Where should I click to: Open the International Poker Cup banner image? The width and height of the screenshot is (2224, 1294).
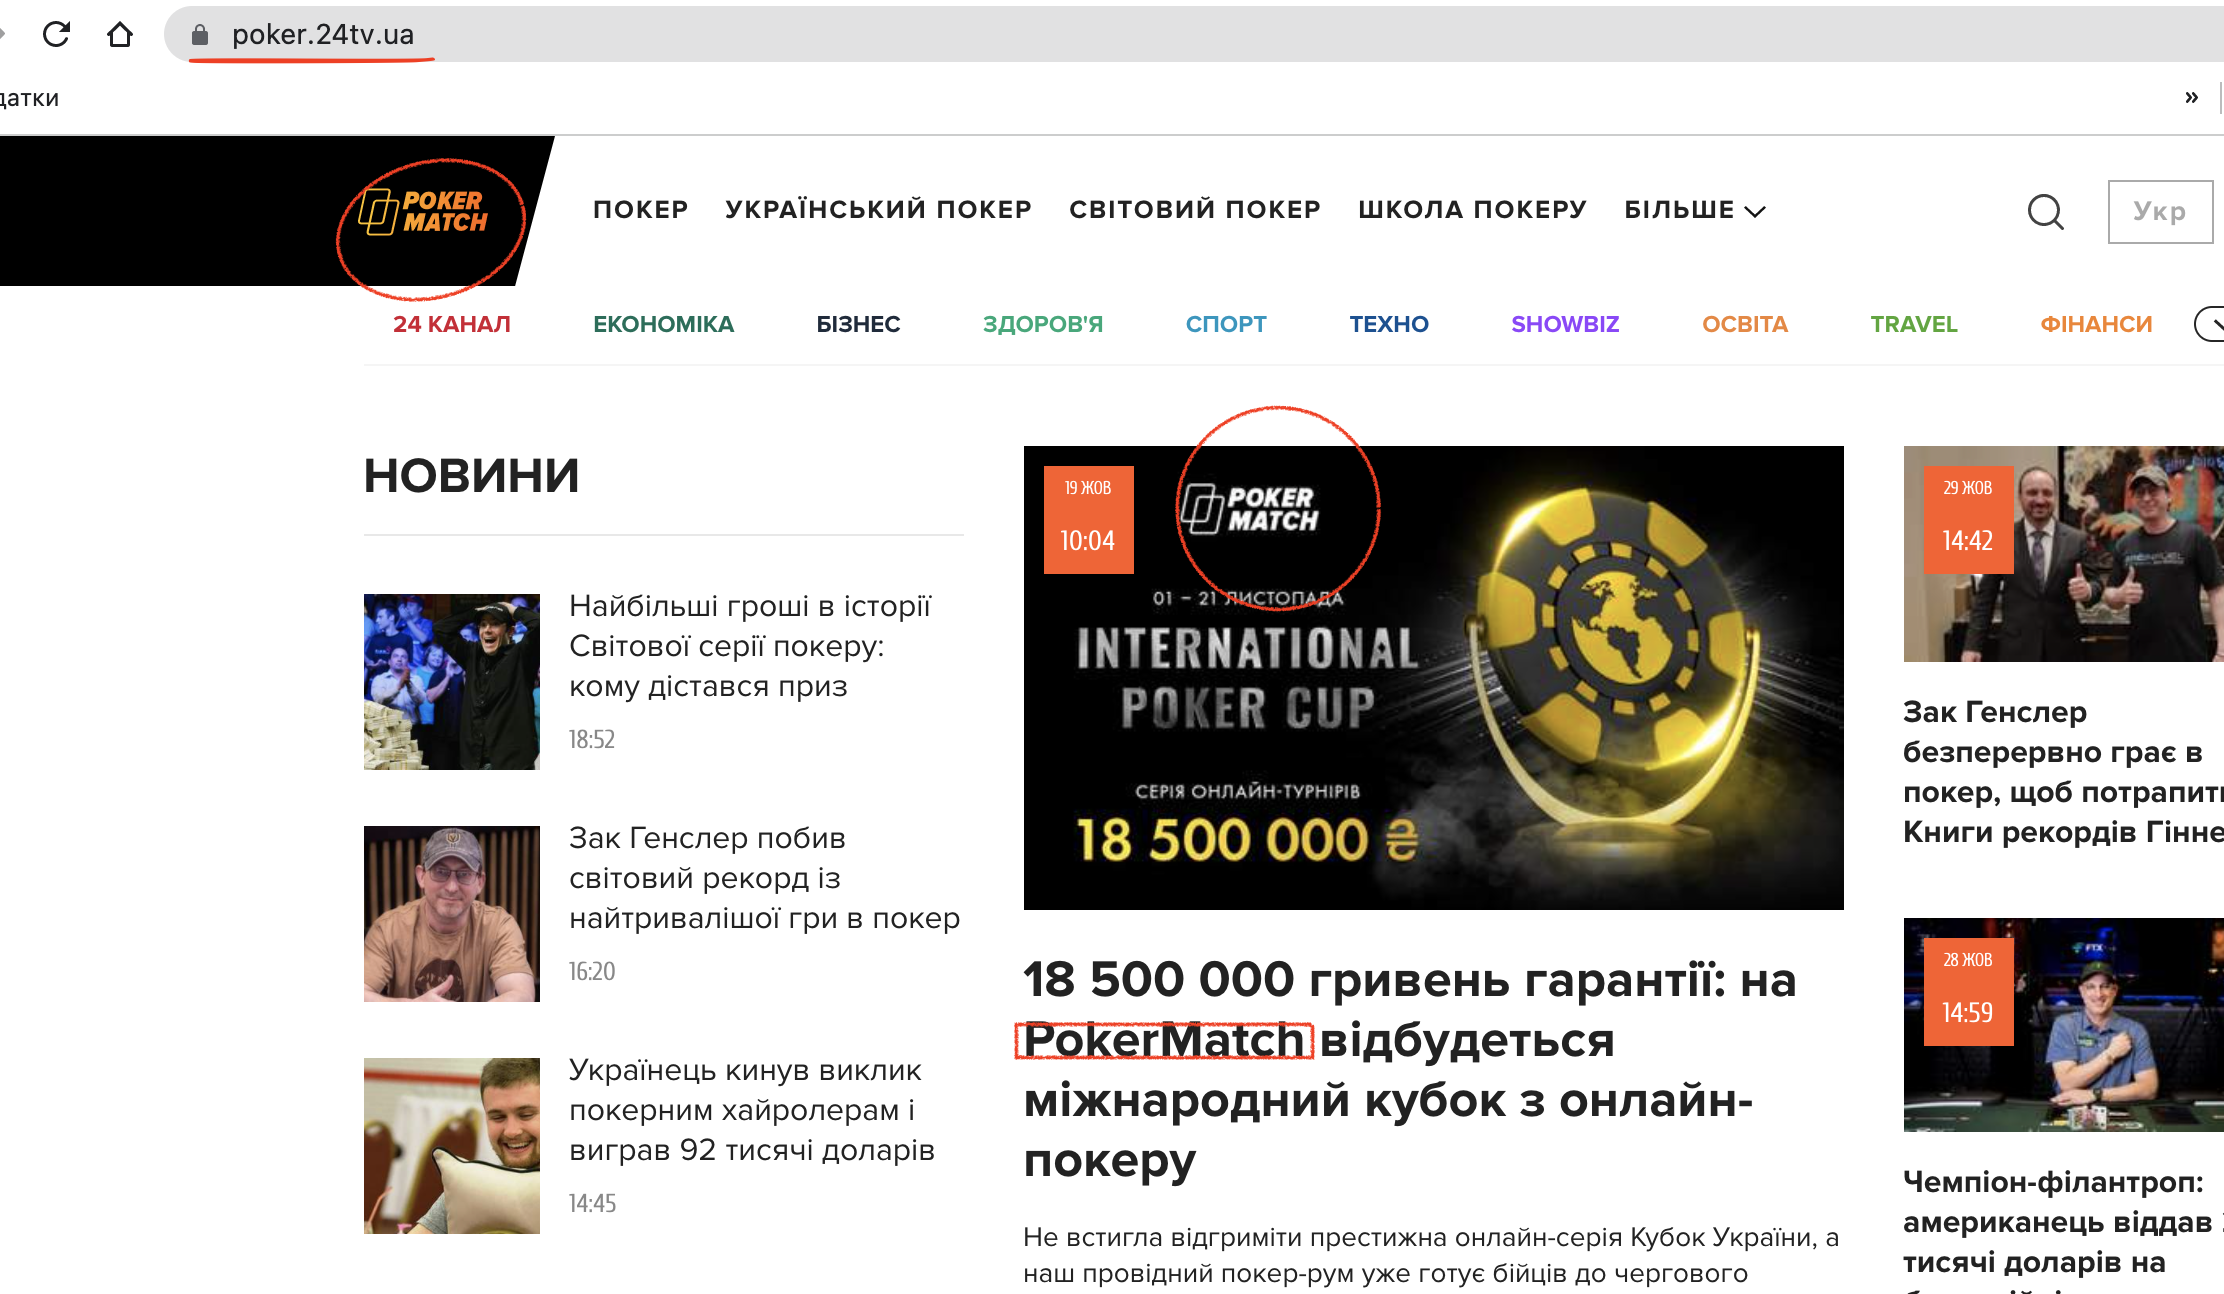point(1434,678)
